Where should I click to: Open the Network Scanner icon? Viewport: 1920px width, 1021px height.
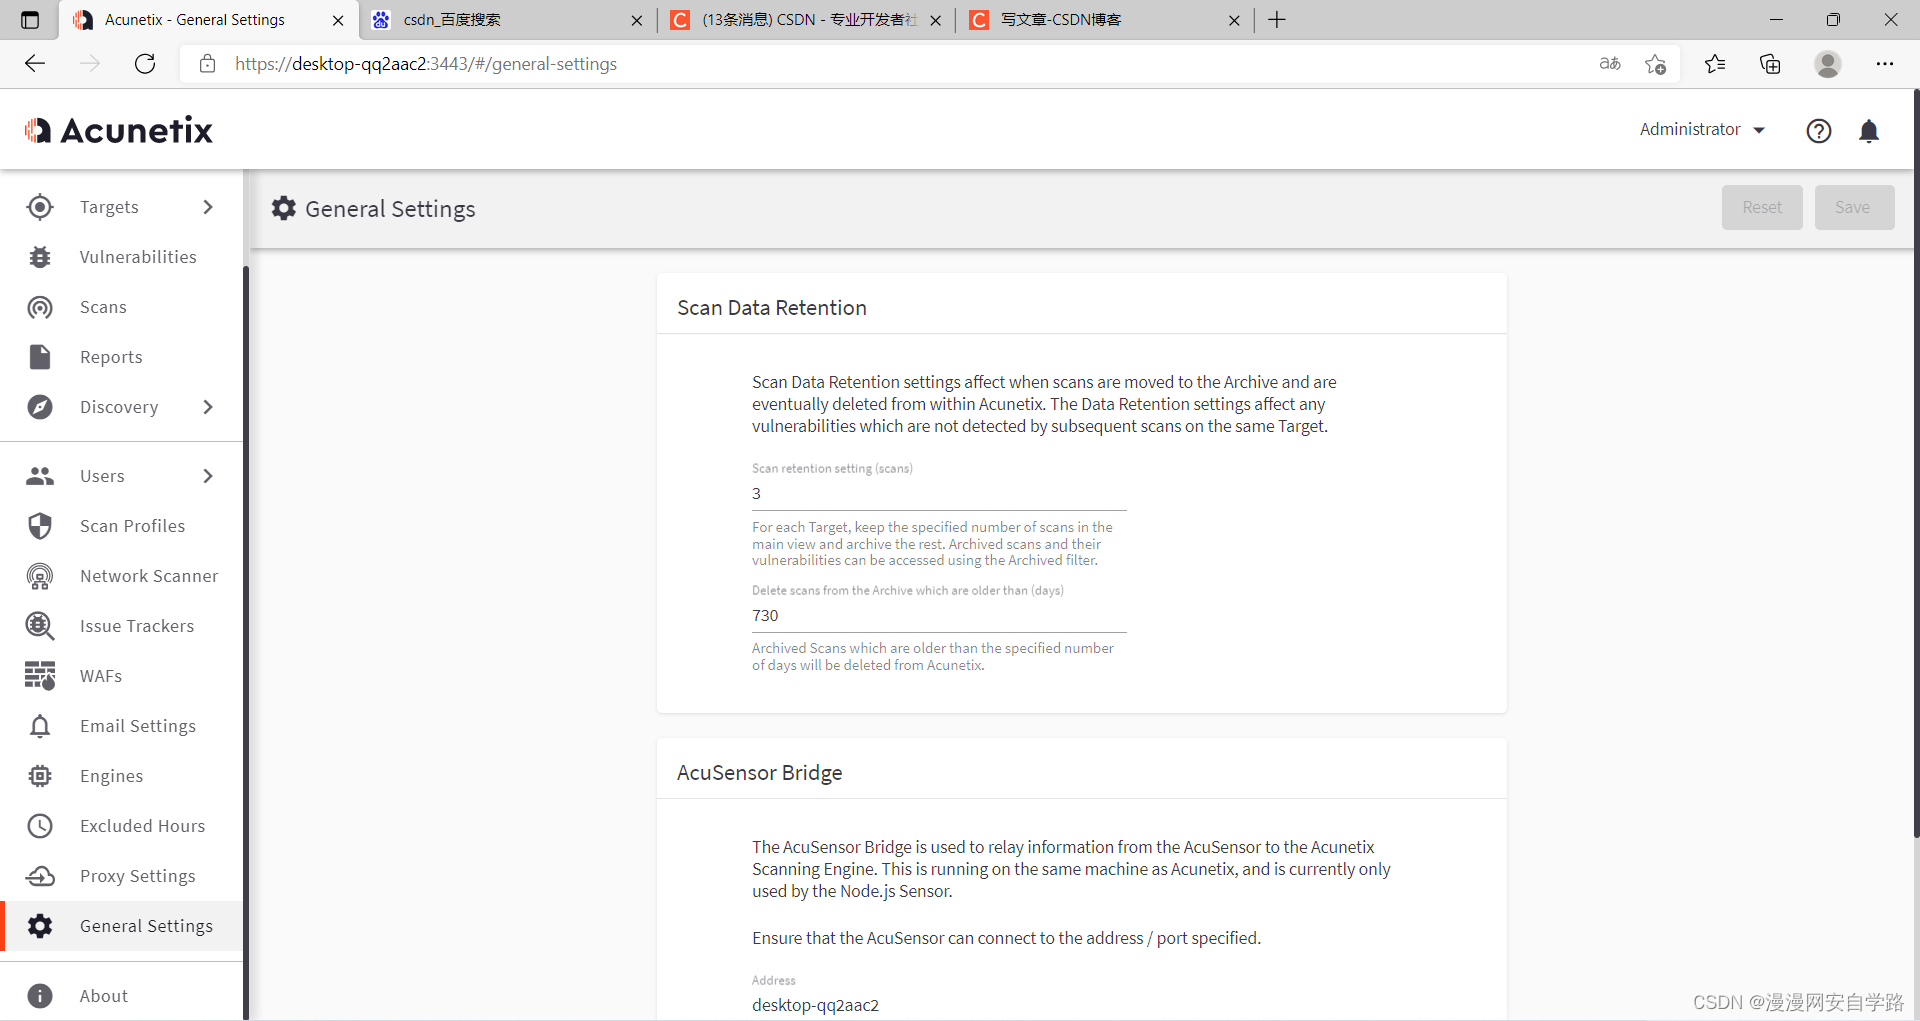click(x=40, y=576)
